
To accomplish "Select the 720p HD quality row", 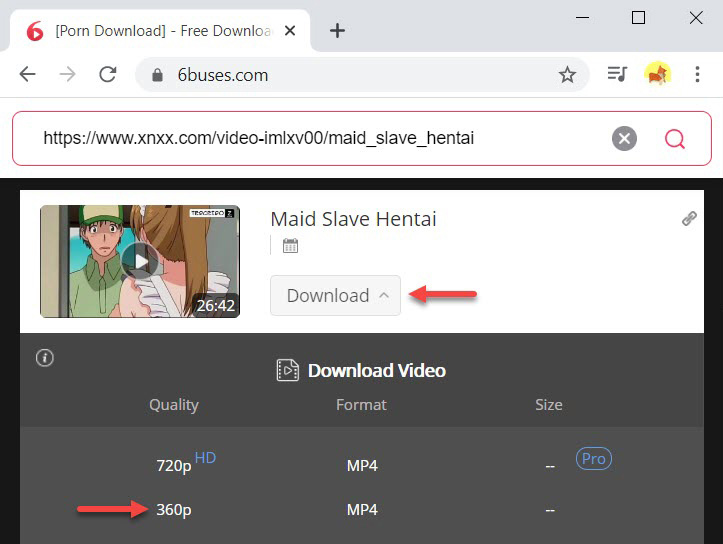I will pos(362,465).
